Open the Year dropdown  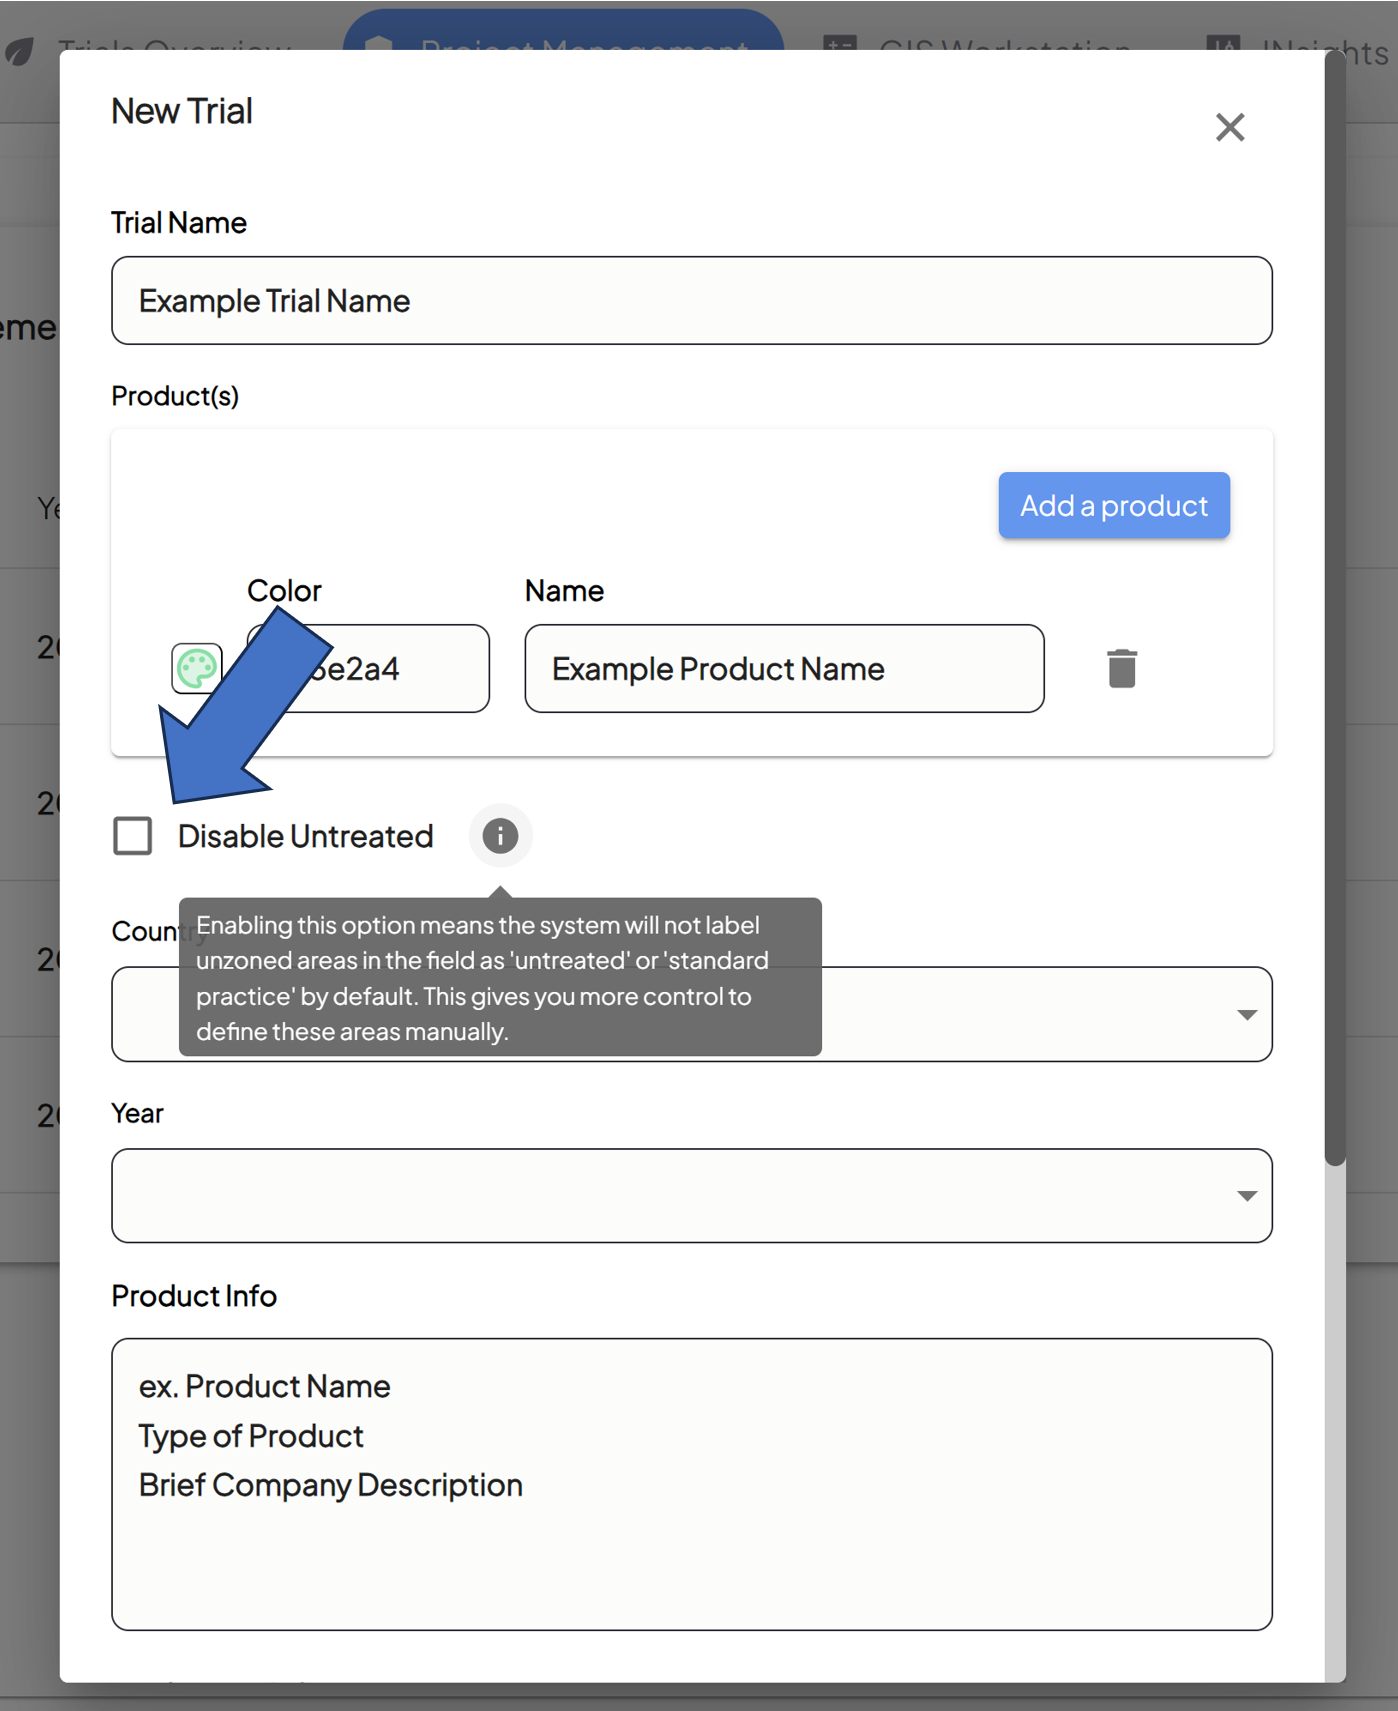point(691,1195)
